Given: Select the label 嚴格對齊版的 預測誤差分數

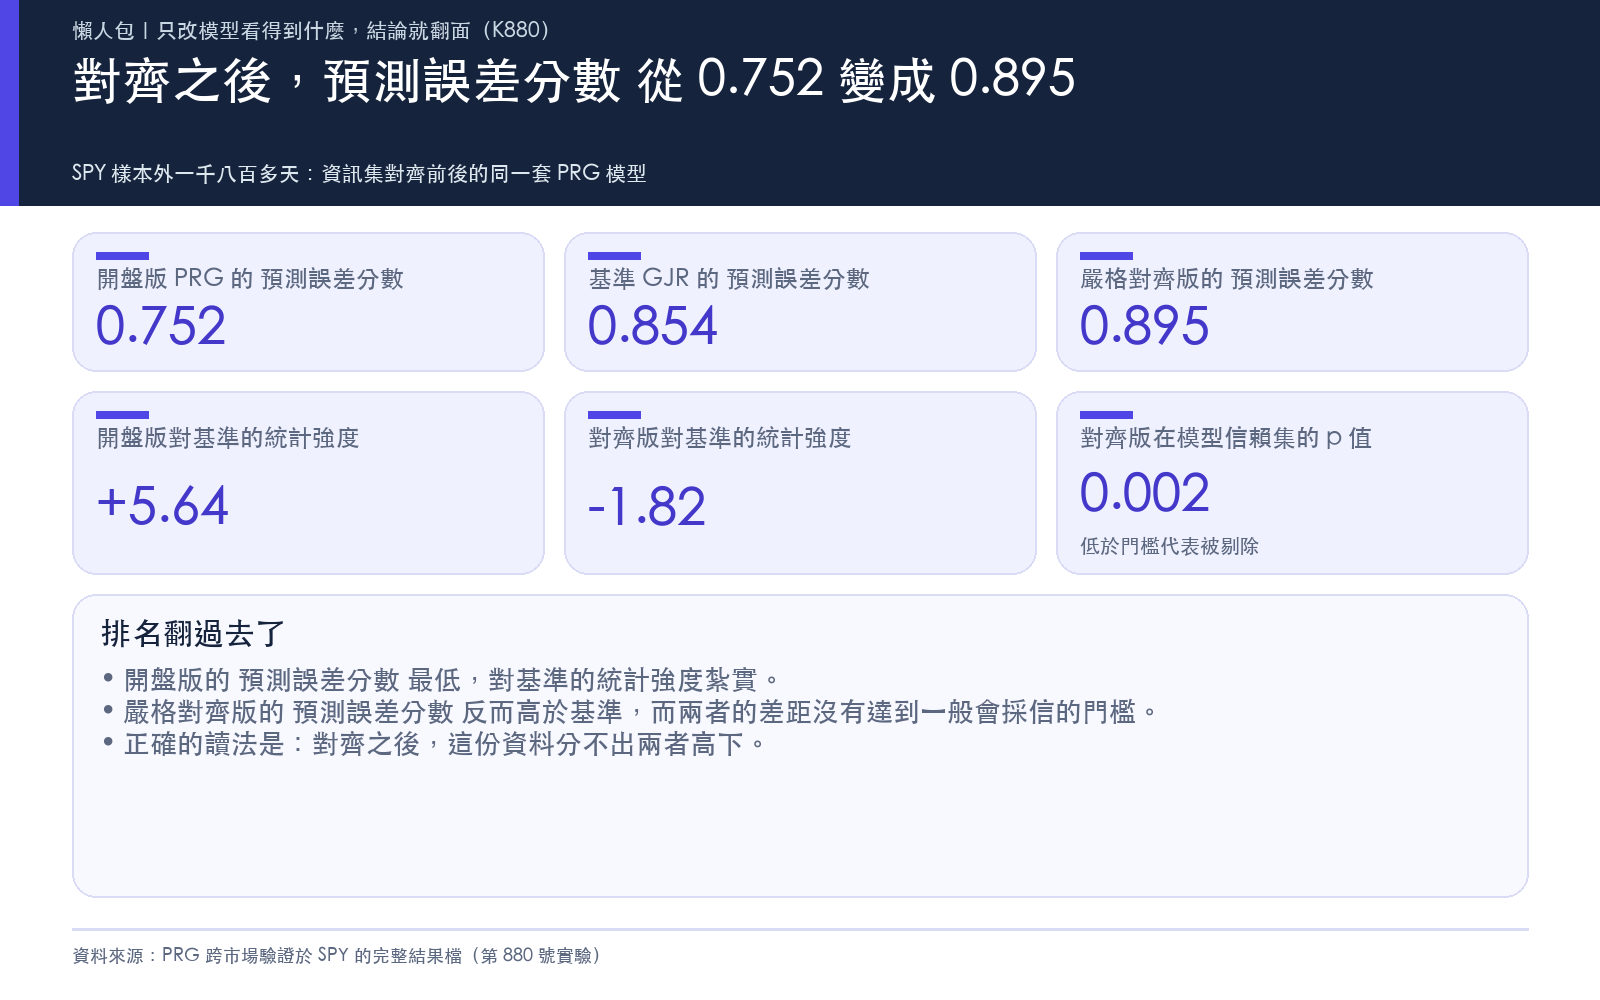Looking at the screenshot, I should (1227, 279).
